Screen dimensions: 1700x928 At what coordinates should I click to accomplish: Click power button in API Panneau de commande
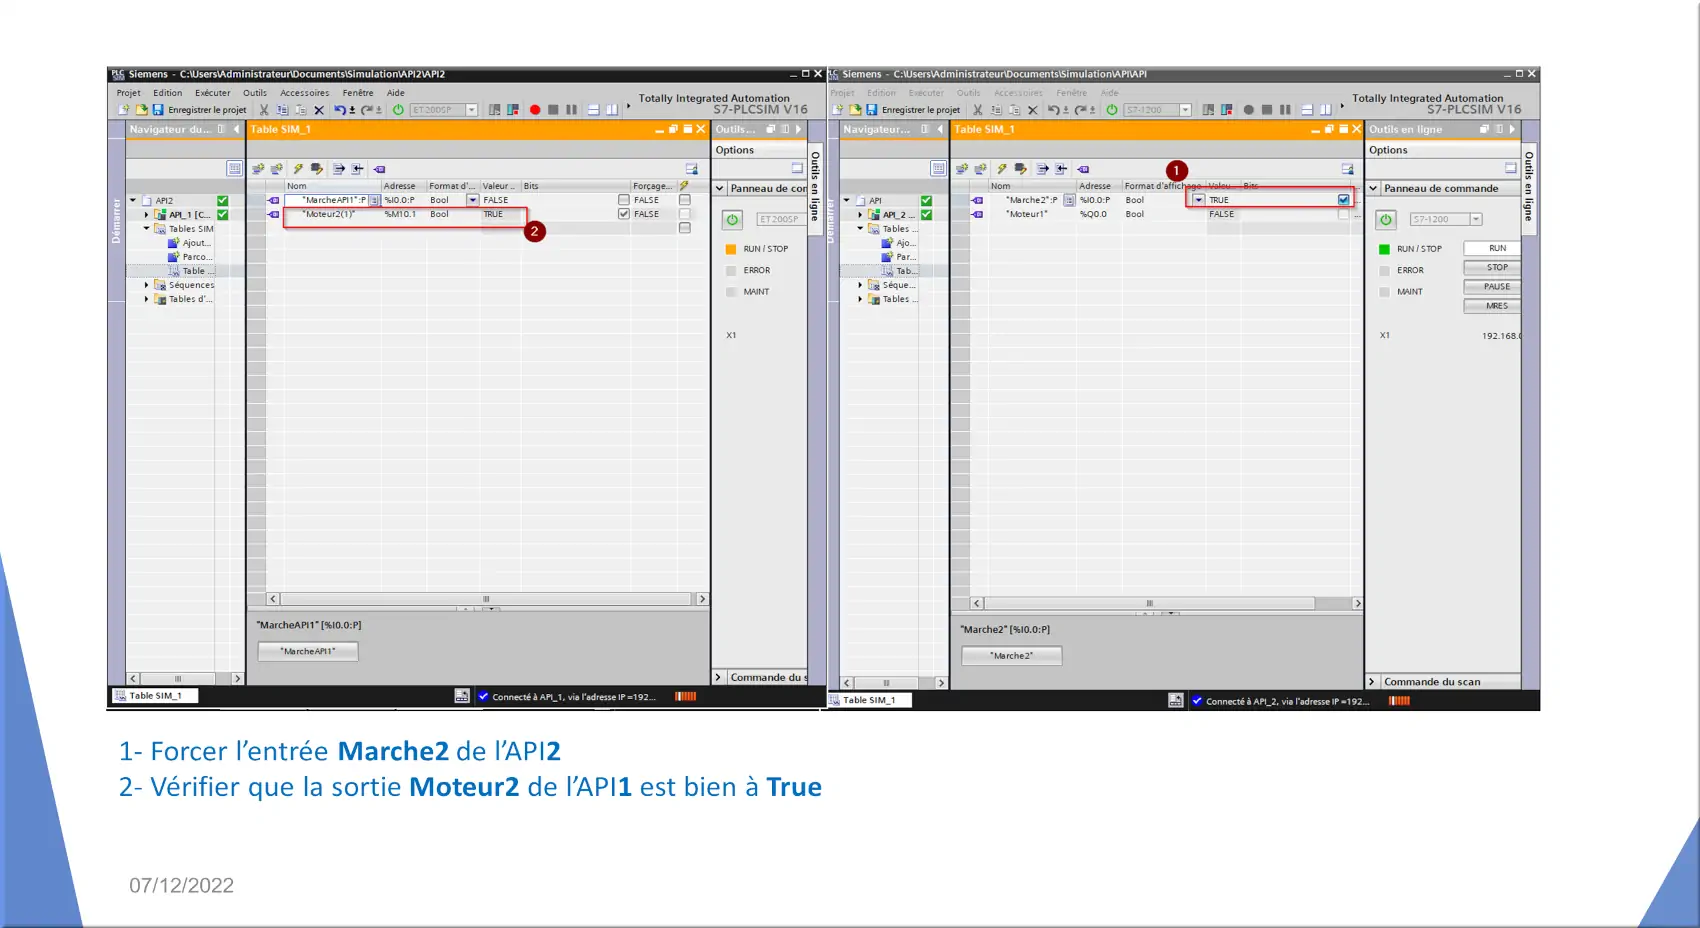1386,220
